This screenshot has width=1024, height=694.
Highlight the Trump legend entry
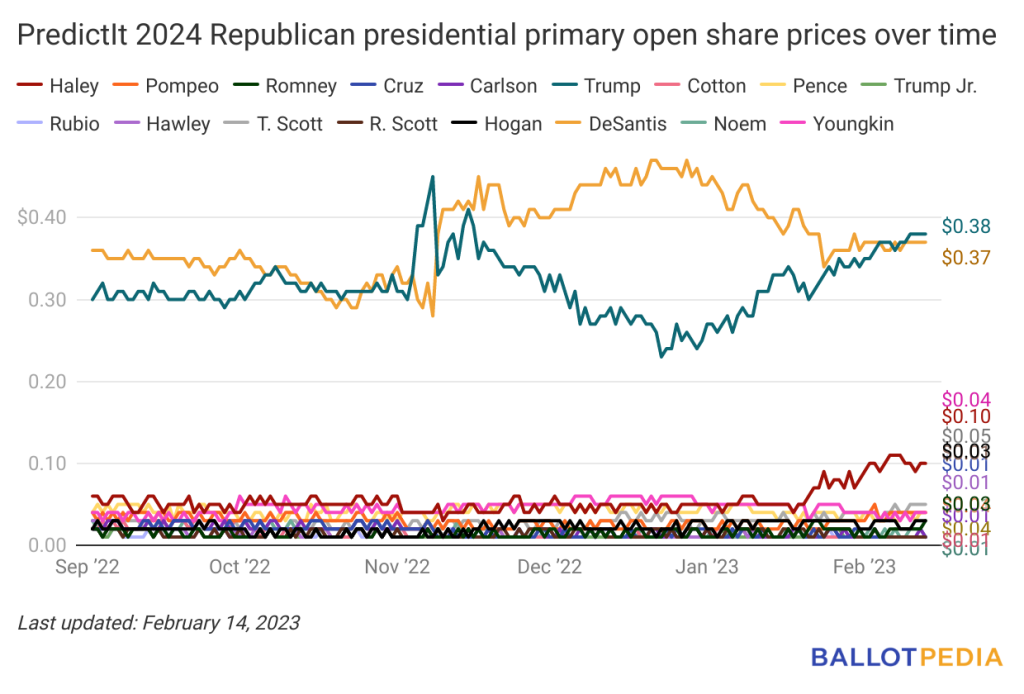596,86
